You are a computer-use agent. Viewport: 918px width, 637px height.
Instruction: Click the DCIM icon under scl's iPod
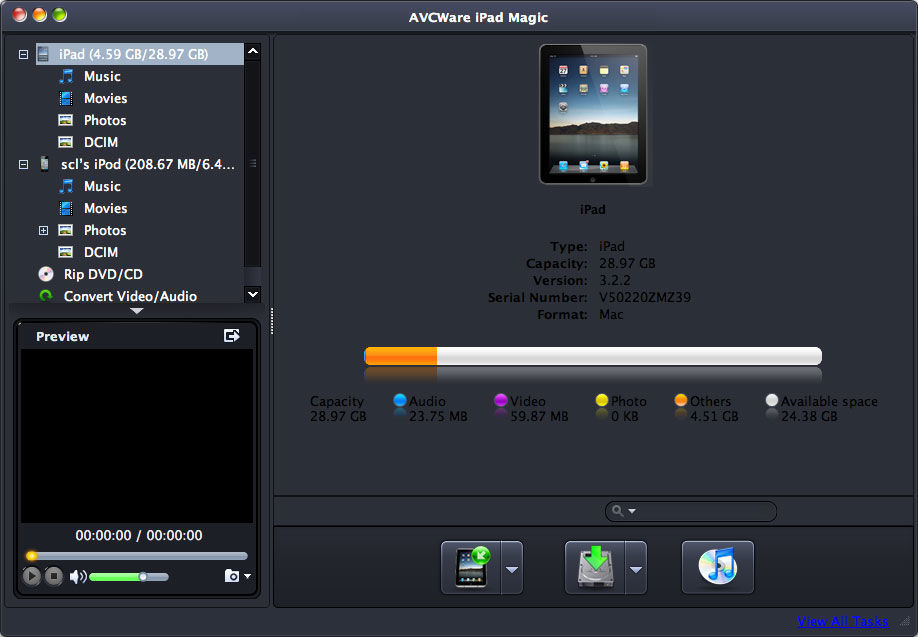click(x=66, y=252)
